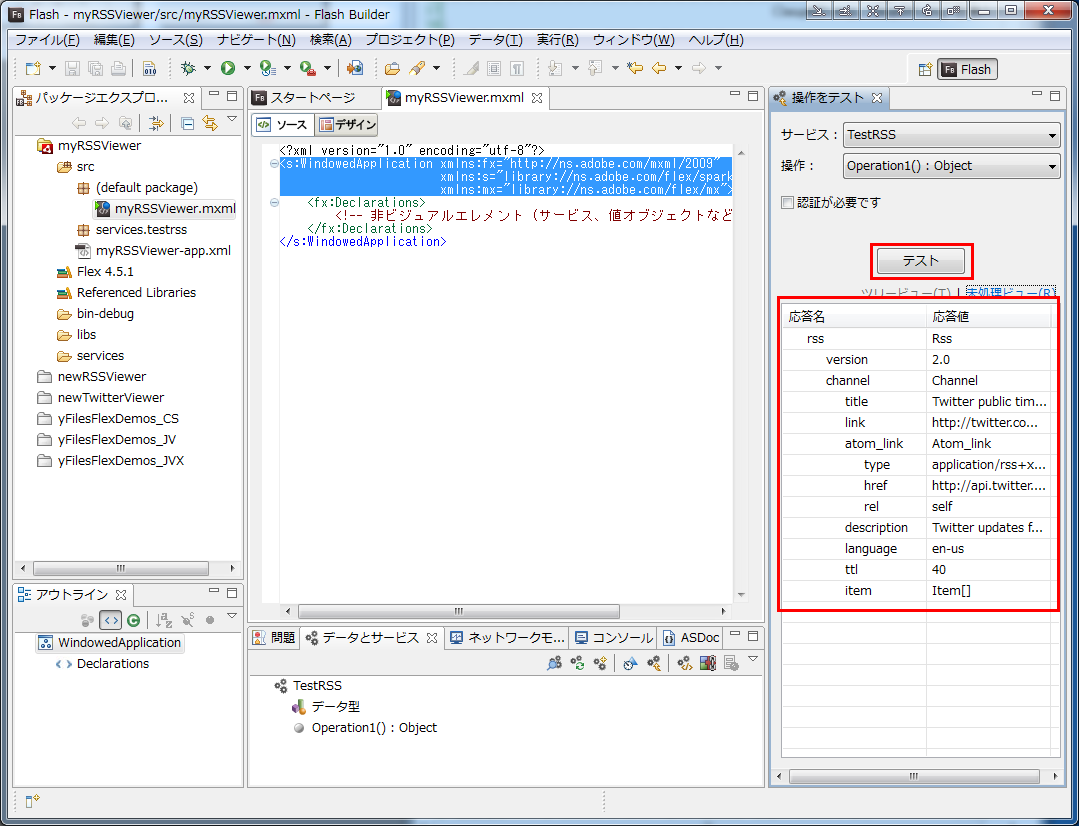Minimize the アウトライン view
Viewport: 1079px width, 826px height.
click(214, 592)
